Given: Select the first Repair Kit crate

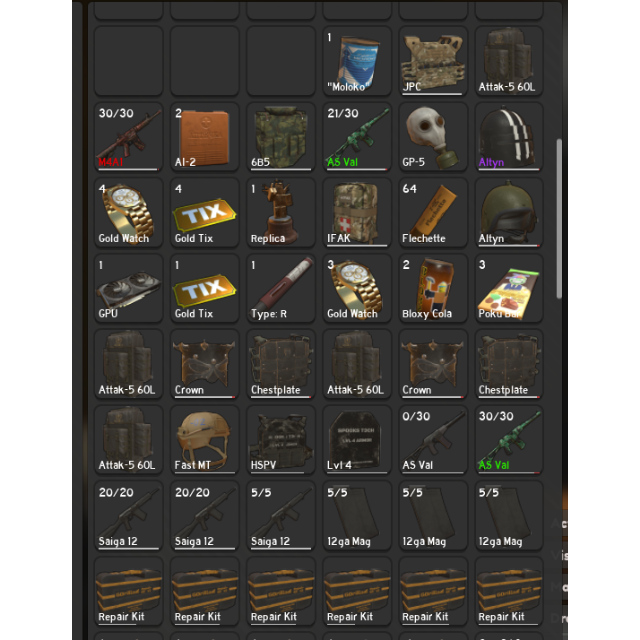Looking at the screenshot, I should pos(128,591).
